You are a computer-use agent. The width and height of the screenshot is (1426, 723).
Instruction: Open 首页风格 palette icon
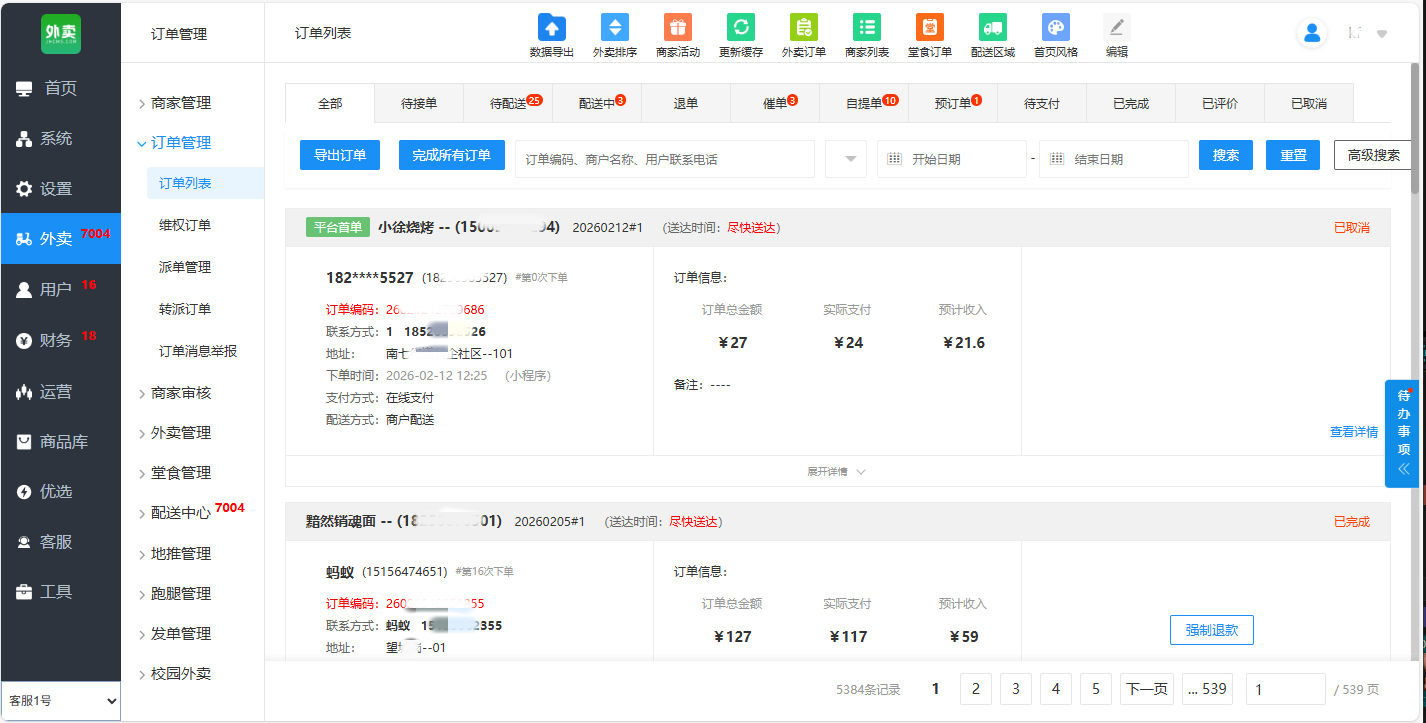tap(1056, 28)
